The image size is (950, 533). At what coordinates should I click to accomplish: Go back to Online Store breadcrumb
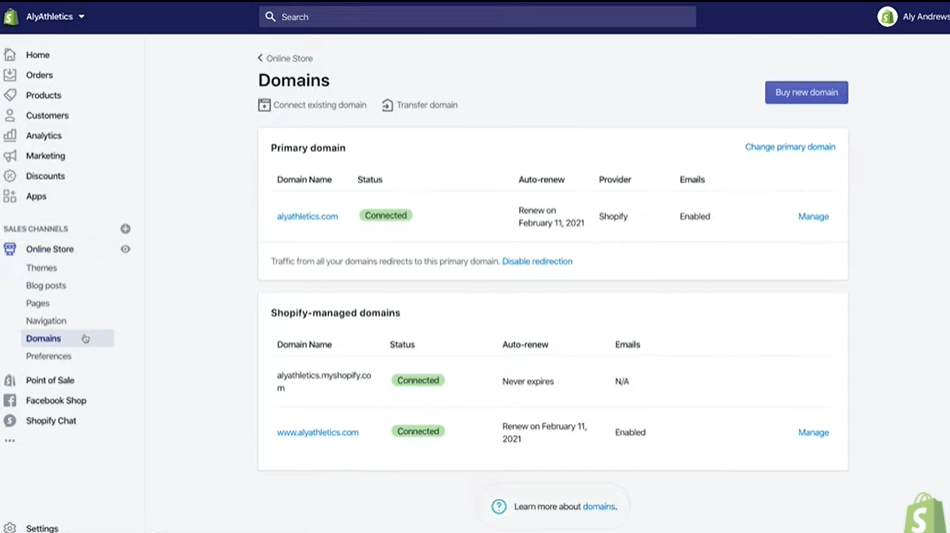(290, 58)
